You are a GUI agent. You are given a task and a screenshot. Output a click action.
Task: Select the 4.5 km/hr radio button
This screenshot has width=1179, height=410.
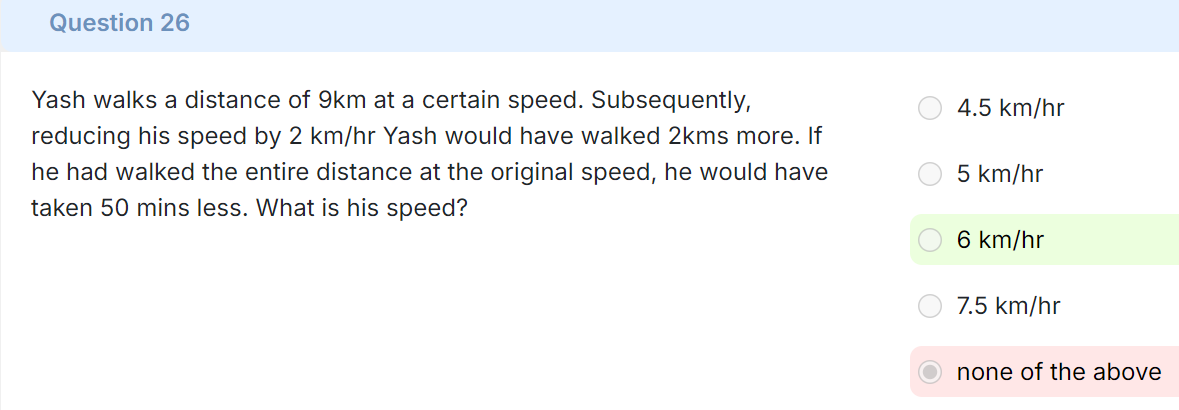click(x=930, y=108)
